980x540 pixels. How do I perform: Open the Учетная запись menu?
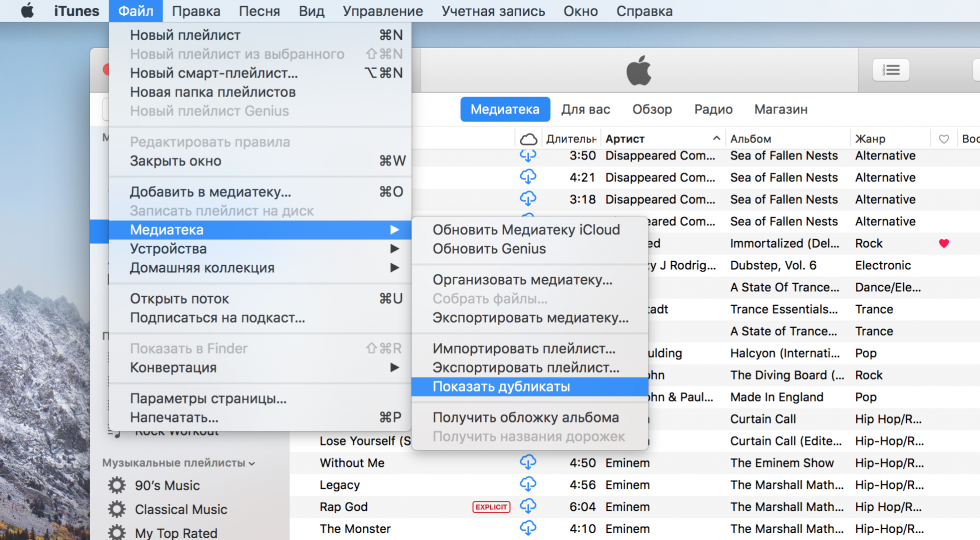pos(493,11)
